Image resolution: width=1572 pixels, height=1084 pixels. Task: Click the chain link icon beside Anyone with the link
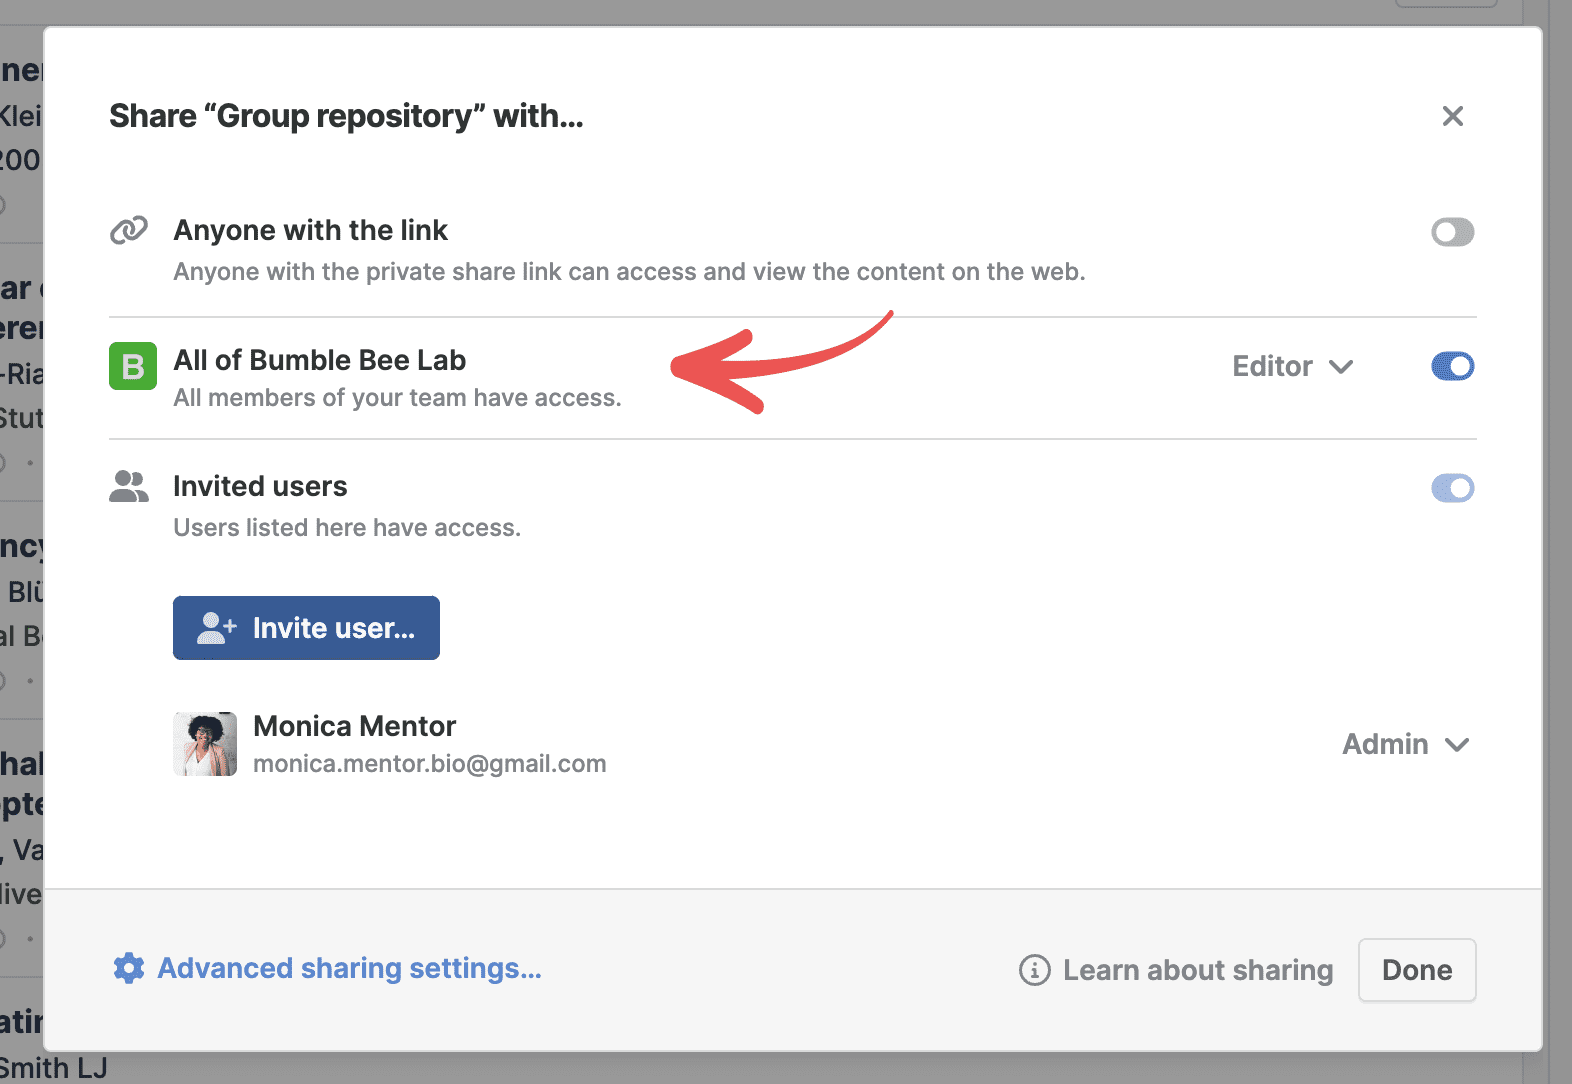point(129,231)
